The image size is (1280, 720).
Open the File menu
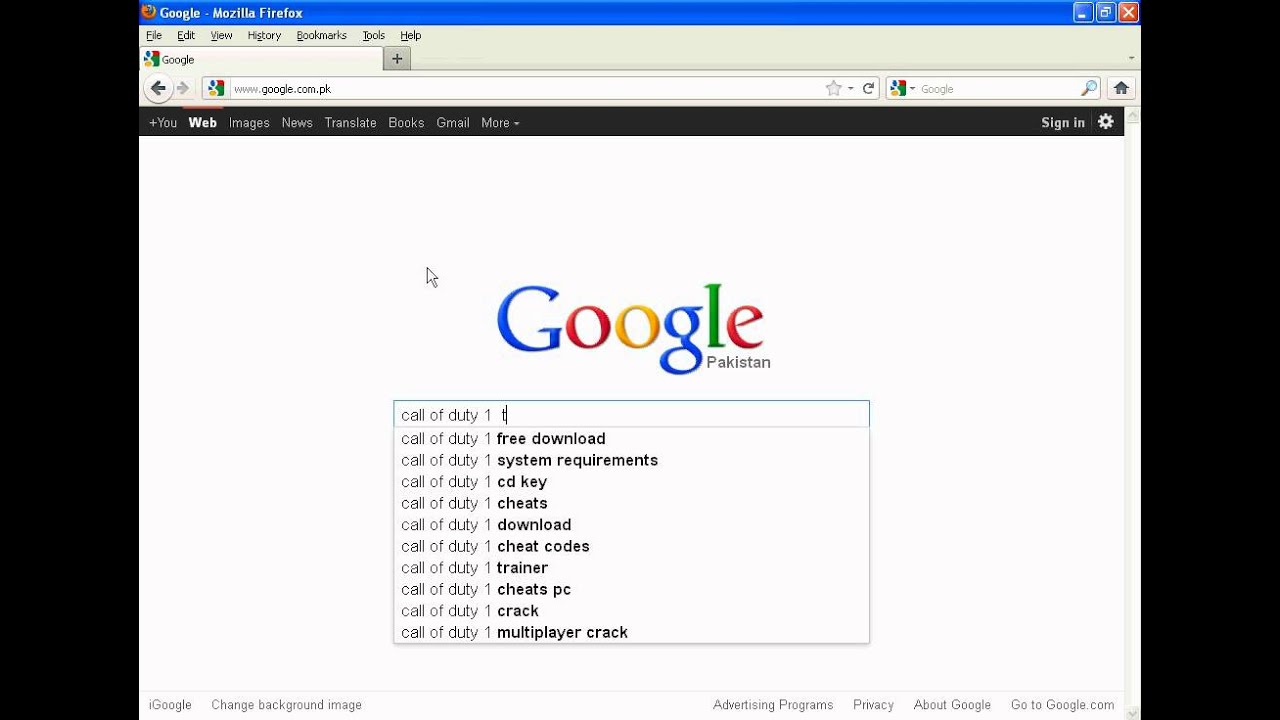[x=154, y=35]
